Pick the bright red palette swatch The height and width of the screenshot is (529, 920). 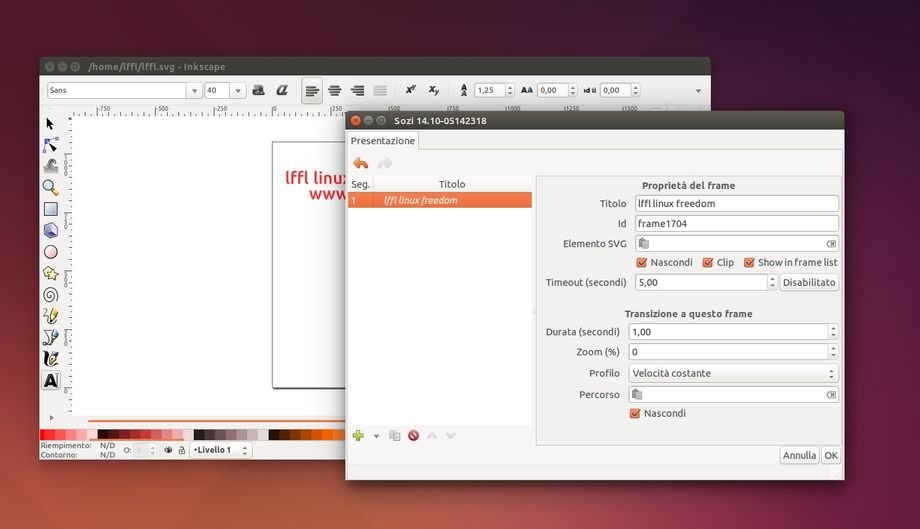pyautogui.click(x=45, y=435)
